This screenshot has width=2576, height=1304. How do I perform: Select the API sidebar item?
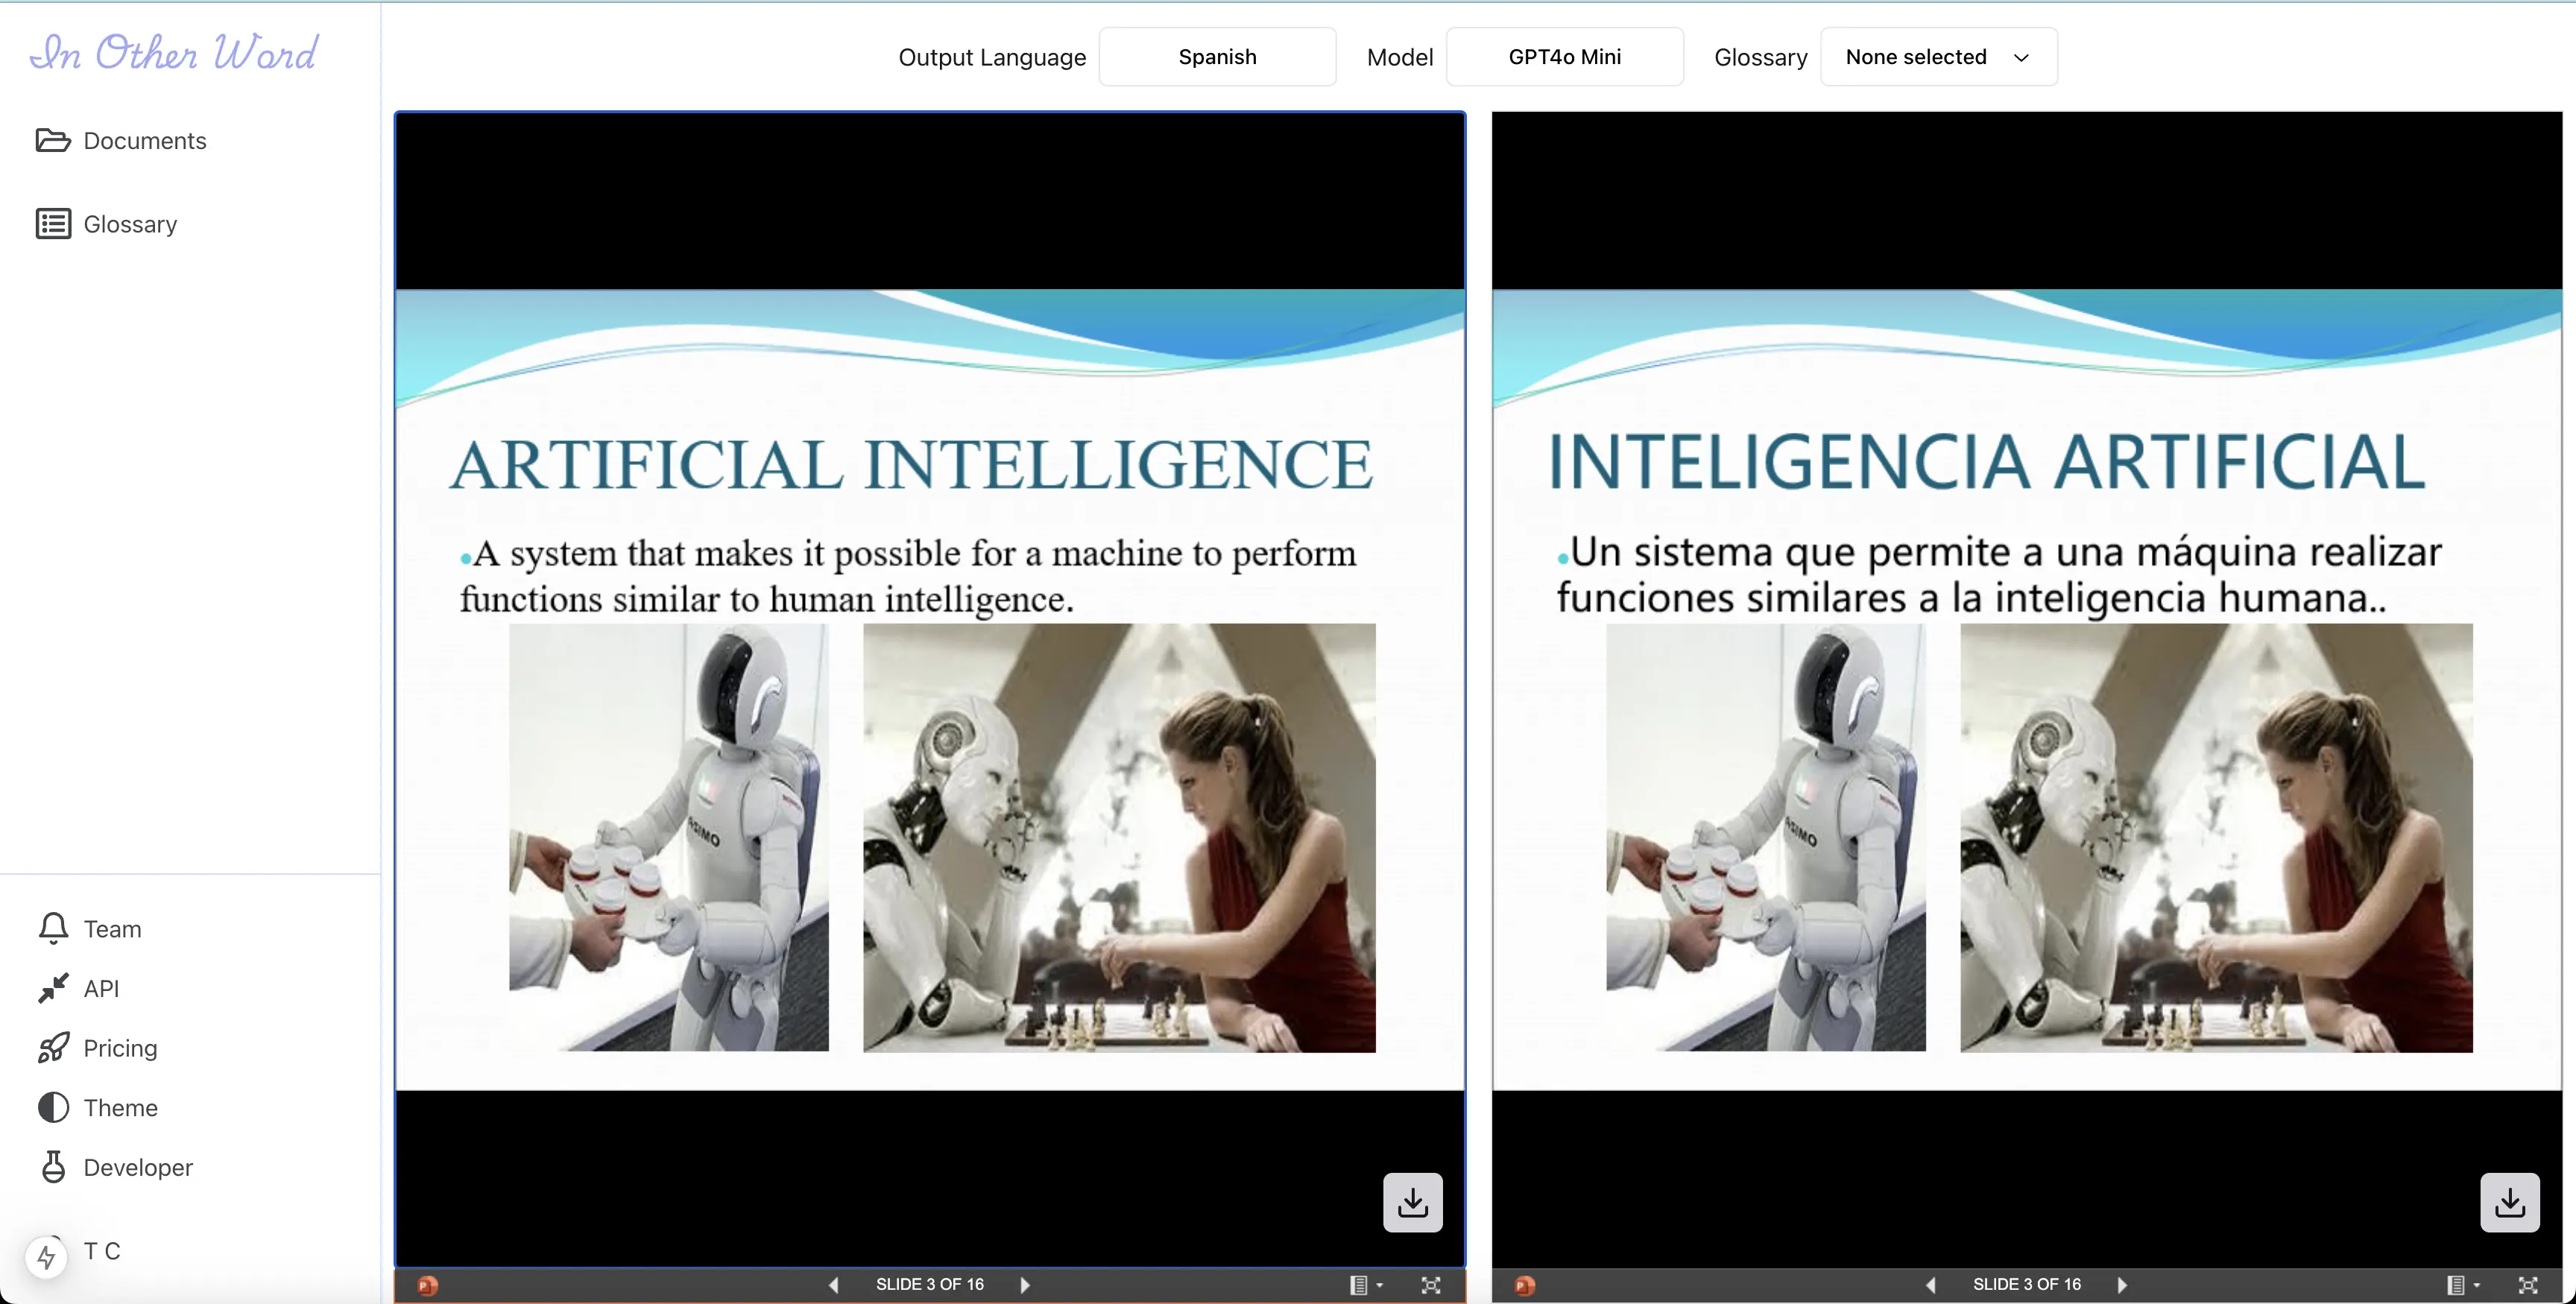coord(103,988)
